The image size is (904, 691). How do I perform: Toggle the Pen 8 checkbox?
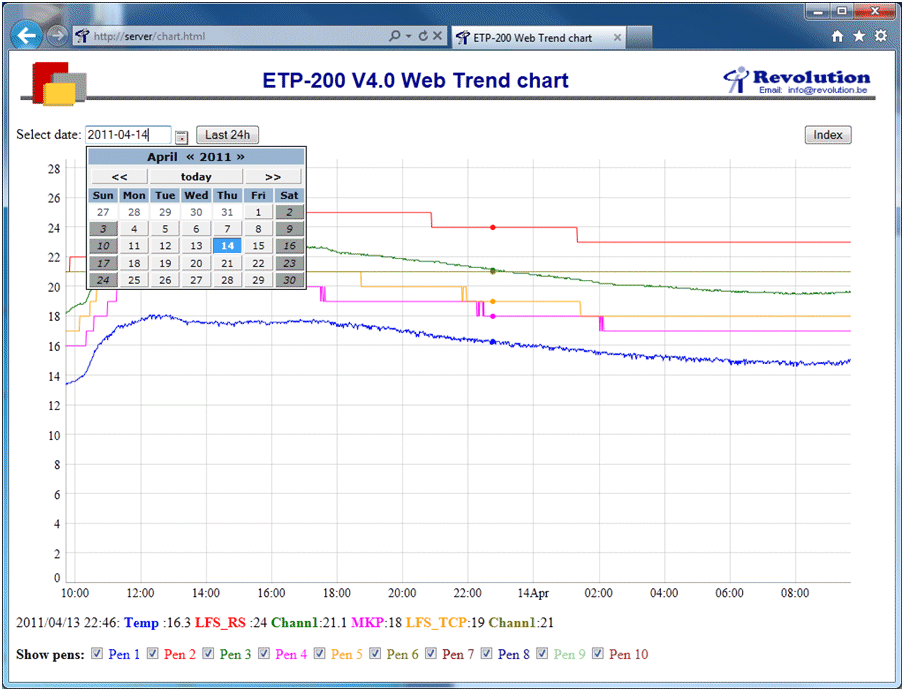pos(487,653)
